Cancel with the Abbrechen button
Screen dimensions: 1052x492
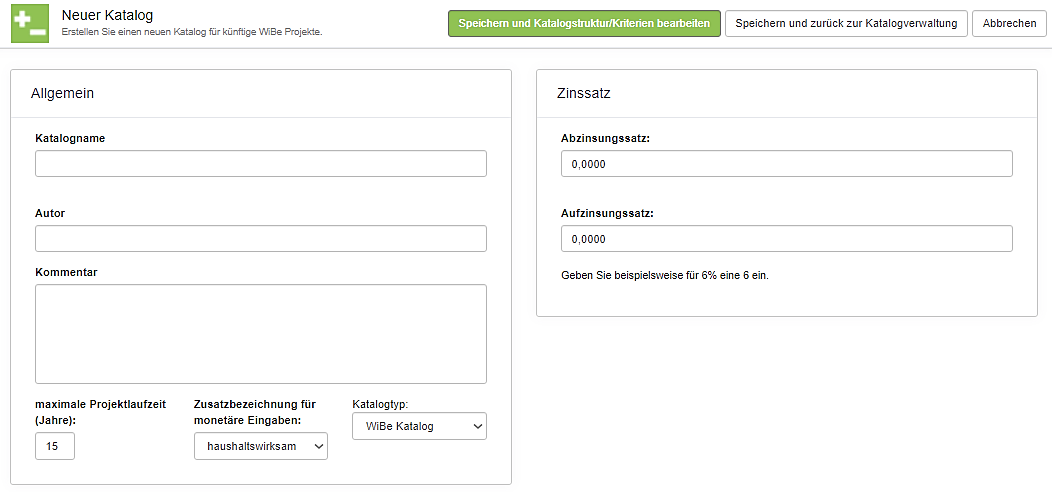(x=1009, y=23)
